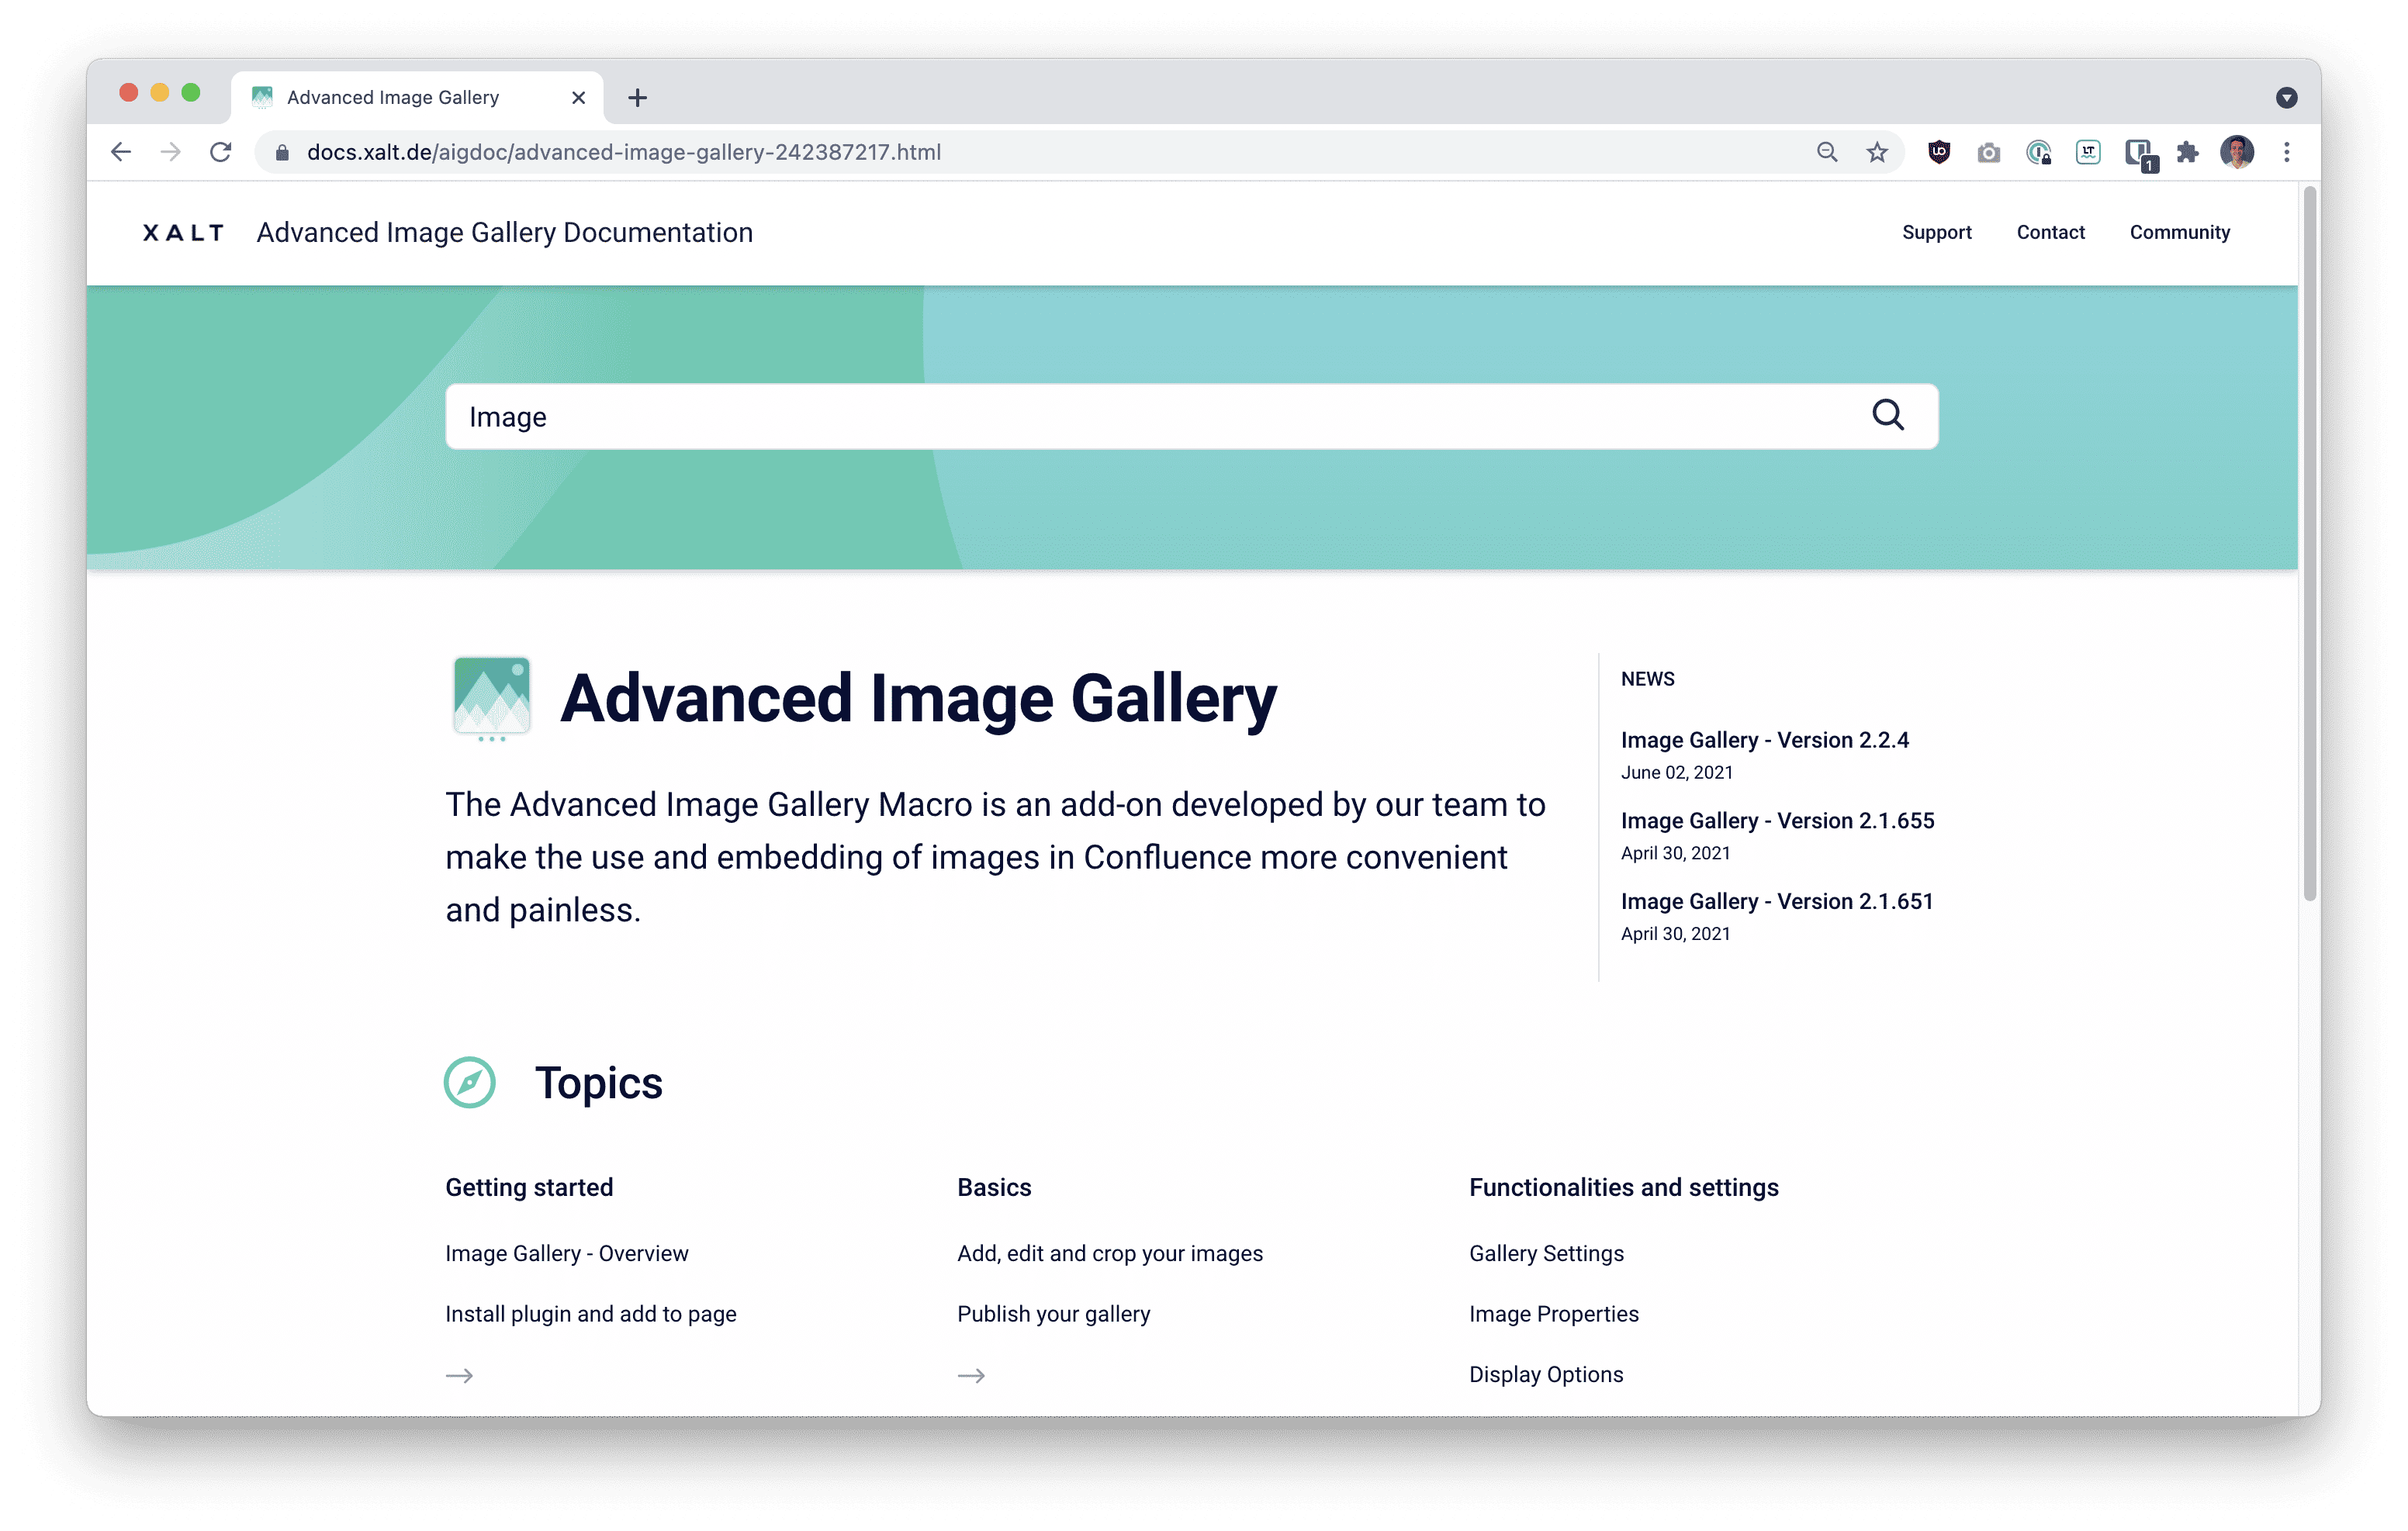
Task: Open the uBlock shield extension
Action: tap(1939, 152)
